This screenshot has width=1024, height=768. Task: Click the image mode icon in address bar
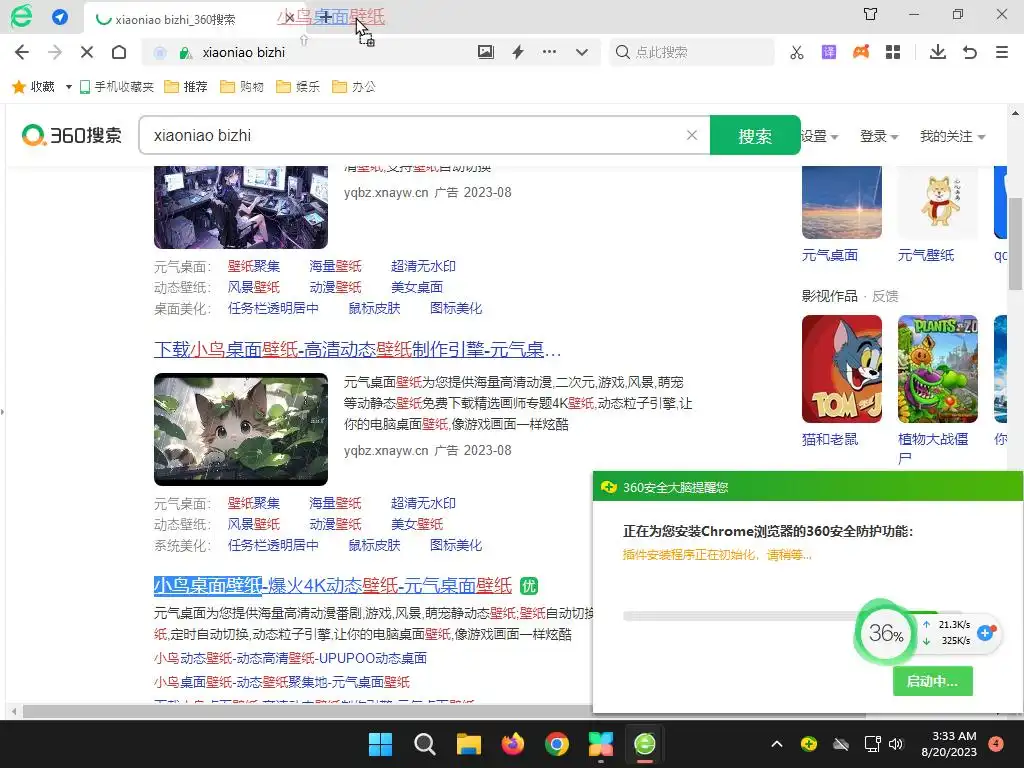click(x=485, y=52)
